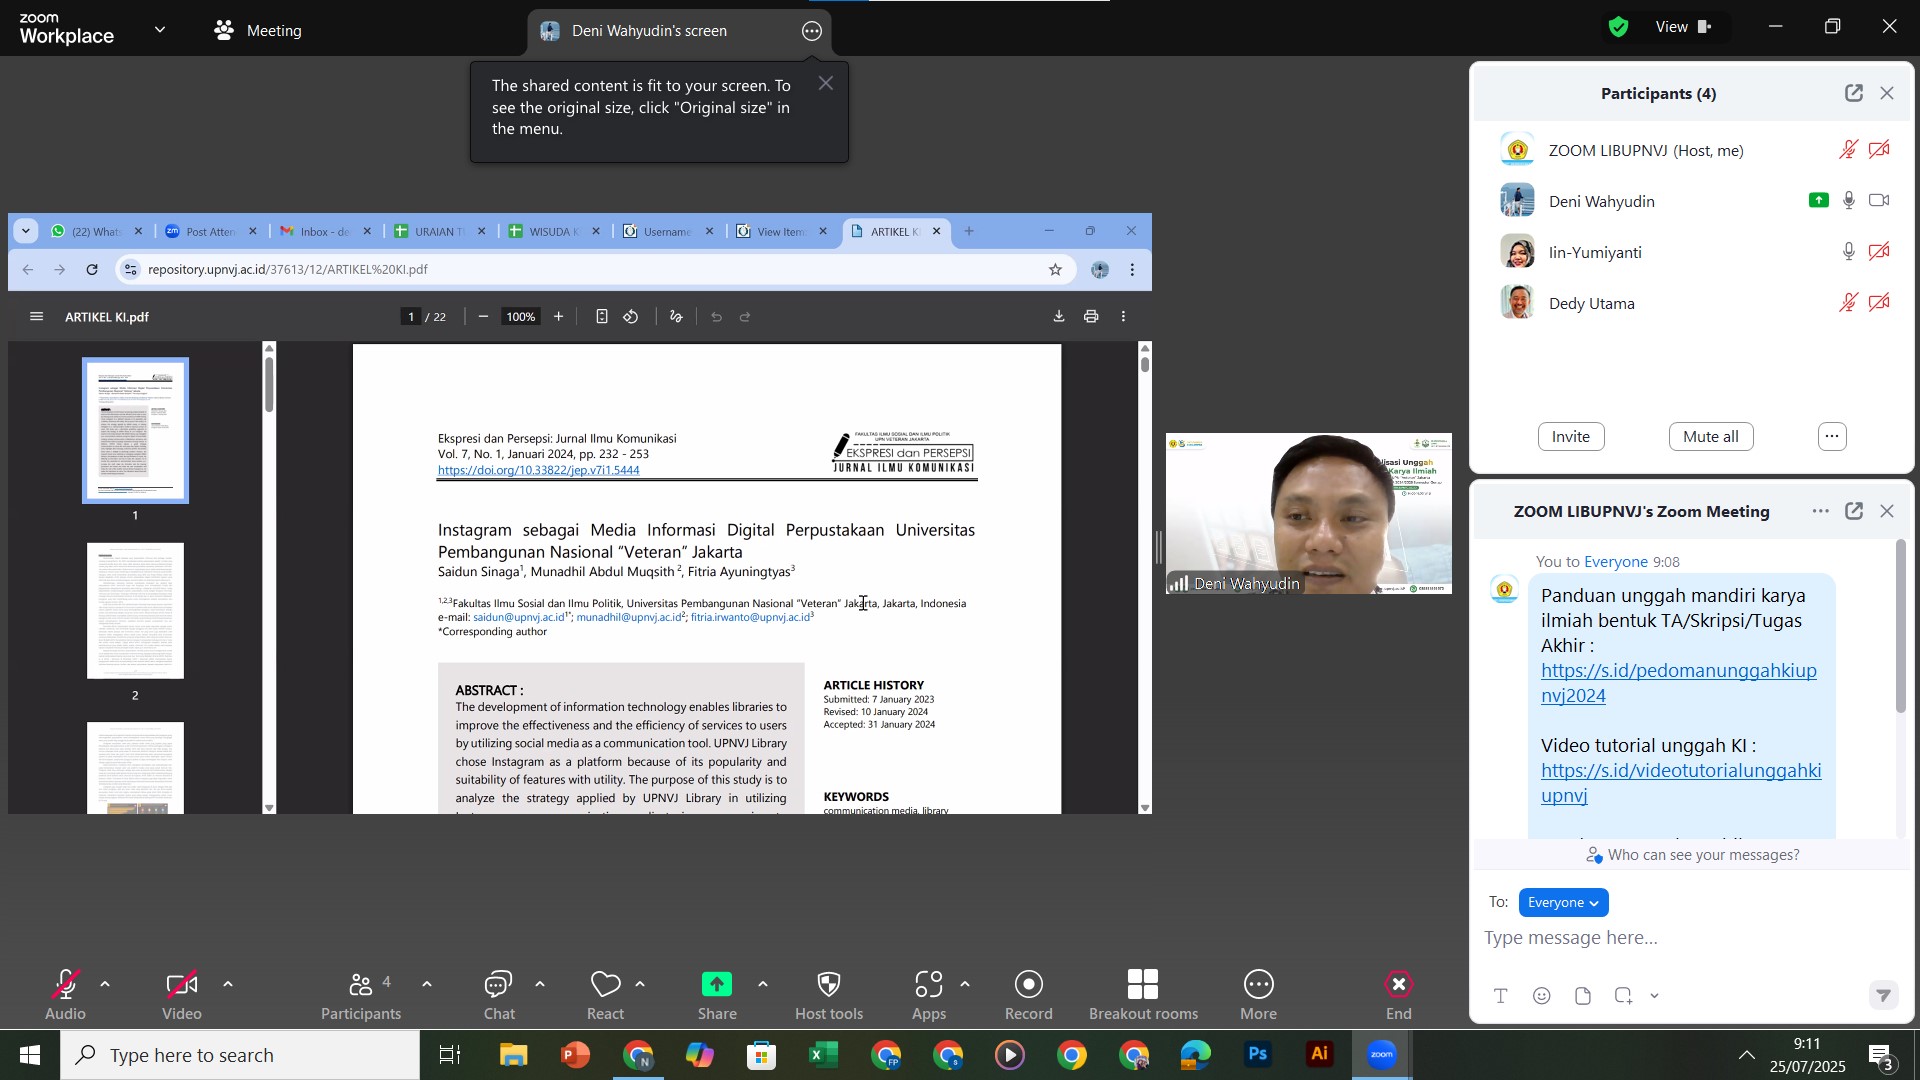Expand Apps options caret
This screenshot has height=1080, width=1920.
965,985
